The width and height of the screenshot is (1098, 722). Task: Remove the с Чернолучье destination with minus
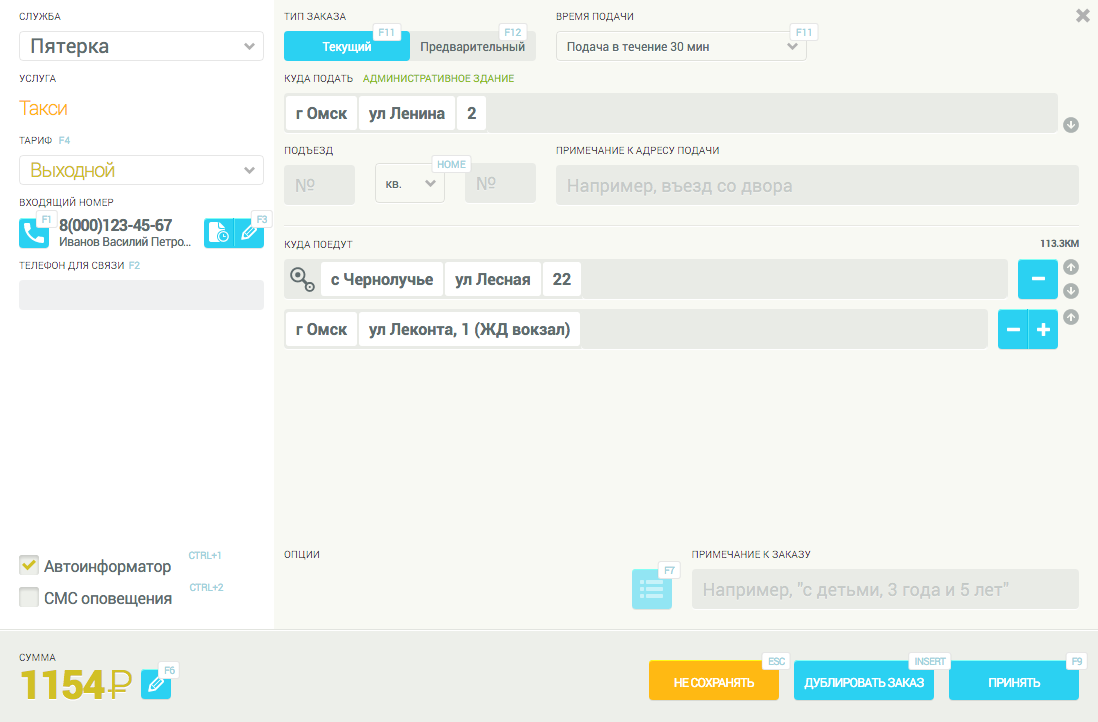pyautogui.click(x=1037, y=279)
